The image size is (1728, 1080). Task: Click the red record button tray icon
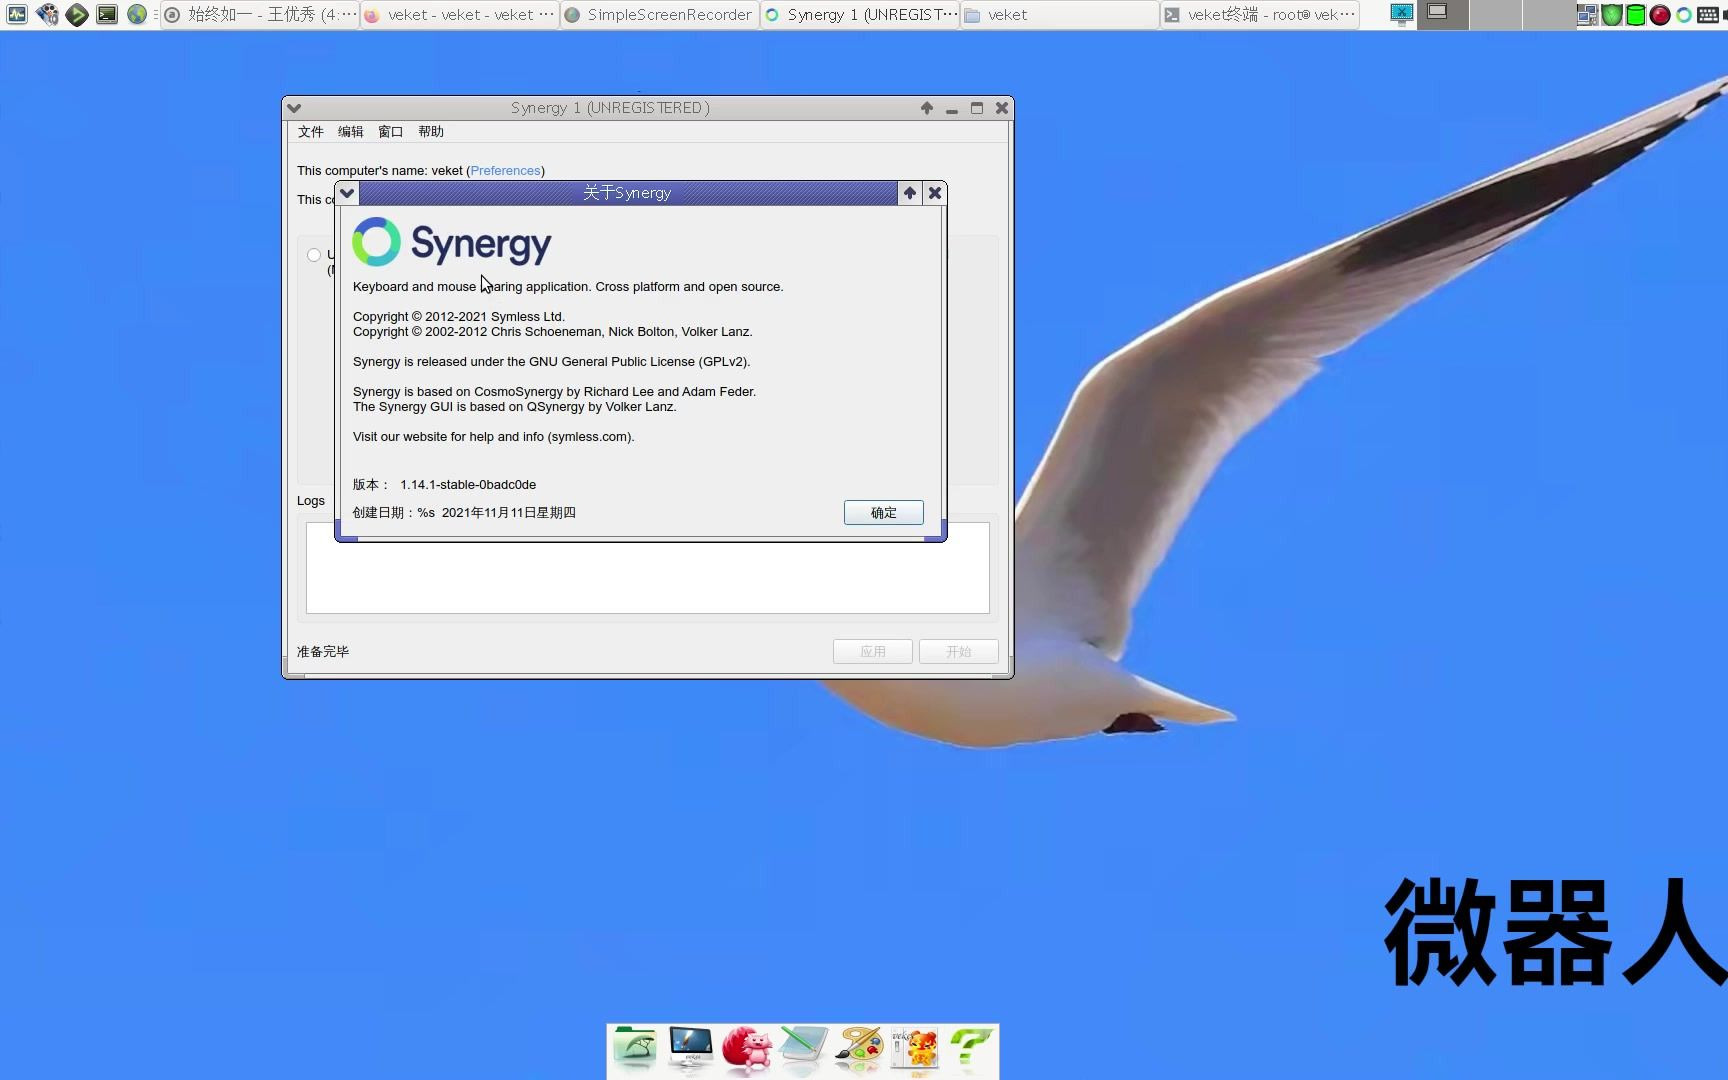(1660, 14)
